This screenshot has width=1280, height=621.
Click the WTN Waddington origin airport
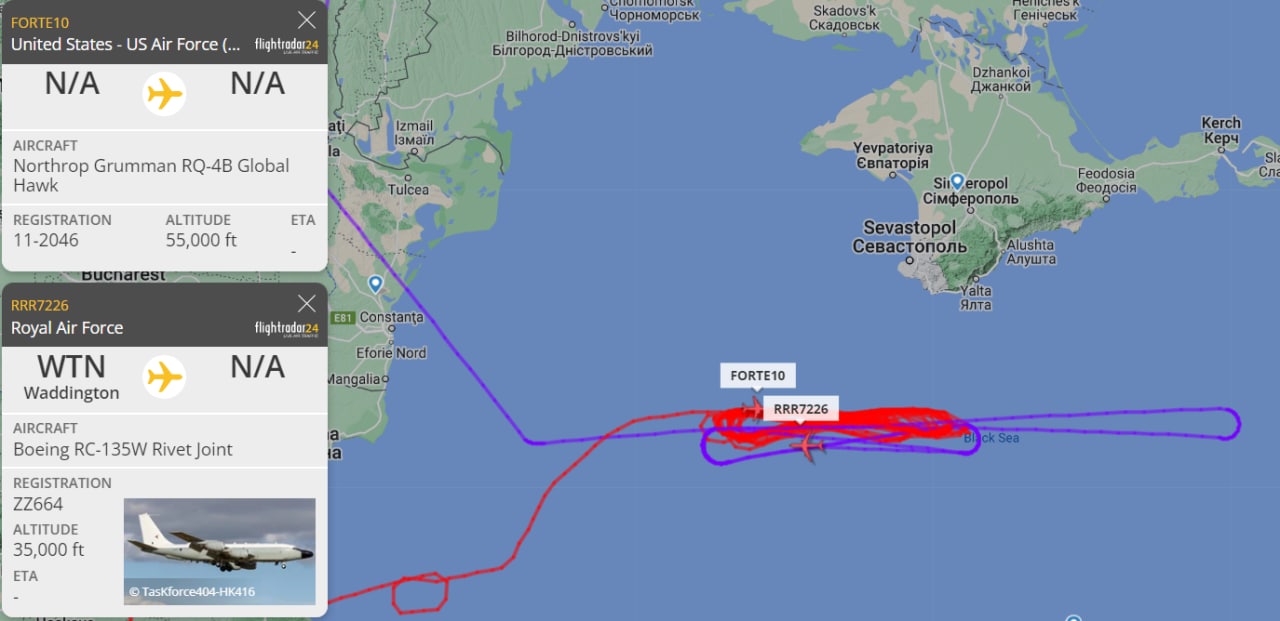click(71, 377)
